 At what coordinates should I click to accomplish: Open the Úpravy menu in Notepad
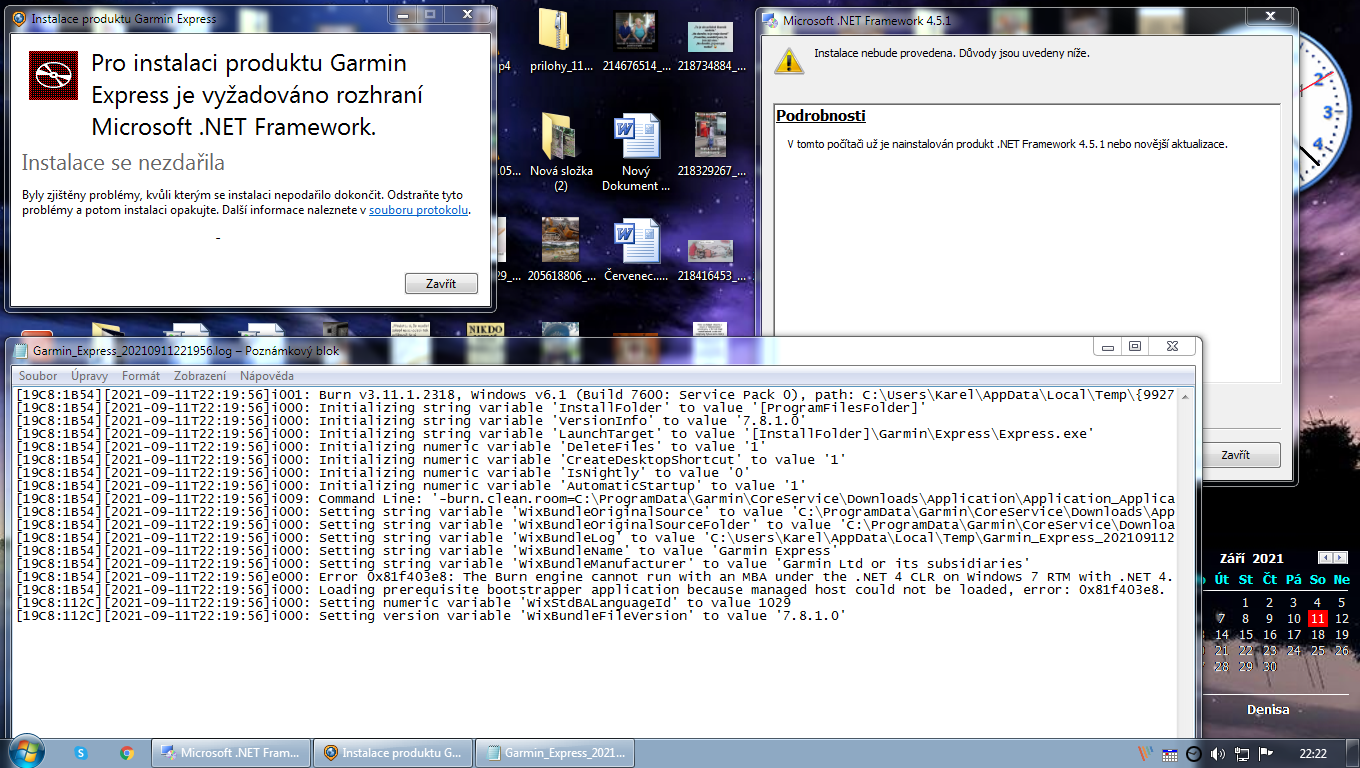tap(90, 376)
